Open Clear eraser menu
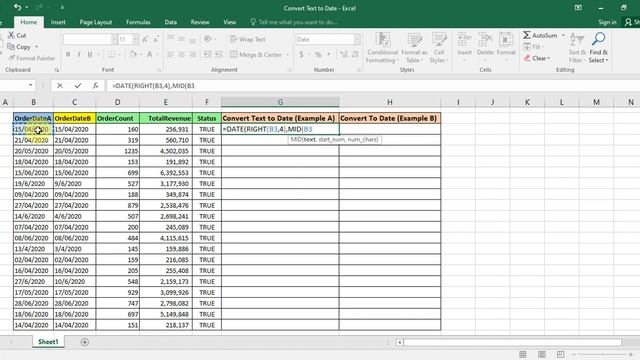640x360 pixels. (x=537, y=58)
